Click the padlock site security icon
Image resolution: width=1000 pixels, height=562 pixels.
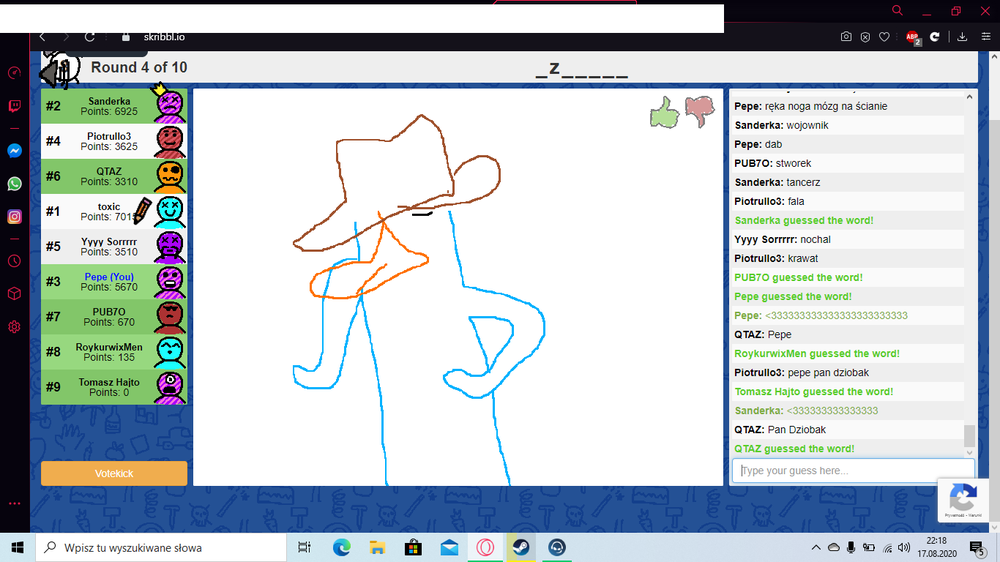click(126, 37)
